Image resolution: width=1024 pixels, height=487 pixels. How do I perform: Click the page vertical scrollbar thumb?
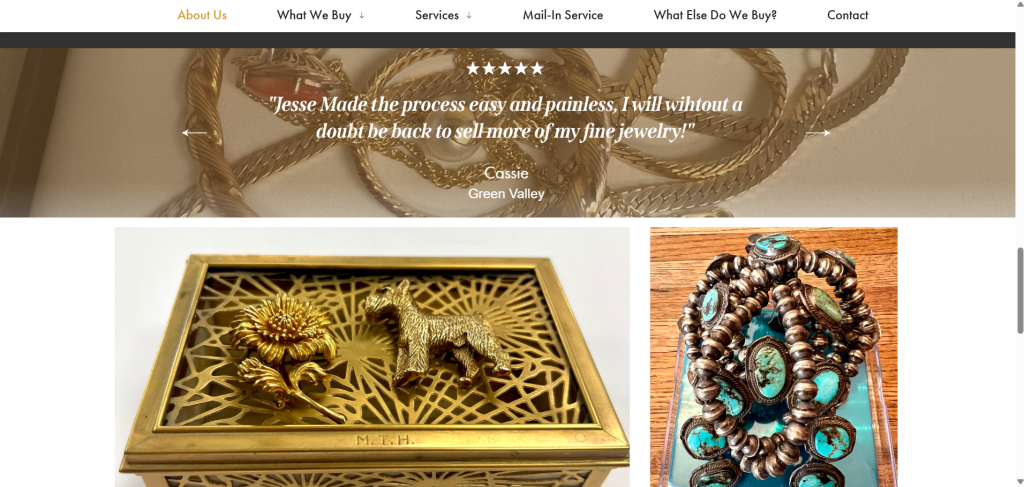pos(1019,291)
